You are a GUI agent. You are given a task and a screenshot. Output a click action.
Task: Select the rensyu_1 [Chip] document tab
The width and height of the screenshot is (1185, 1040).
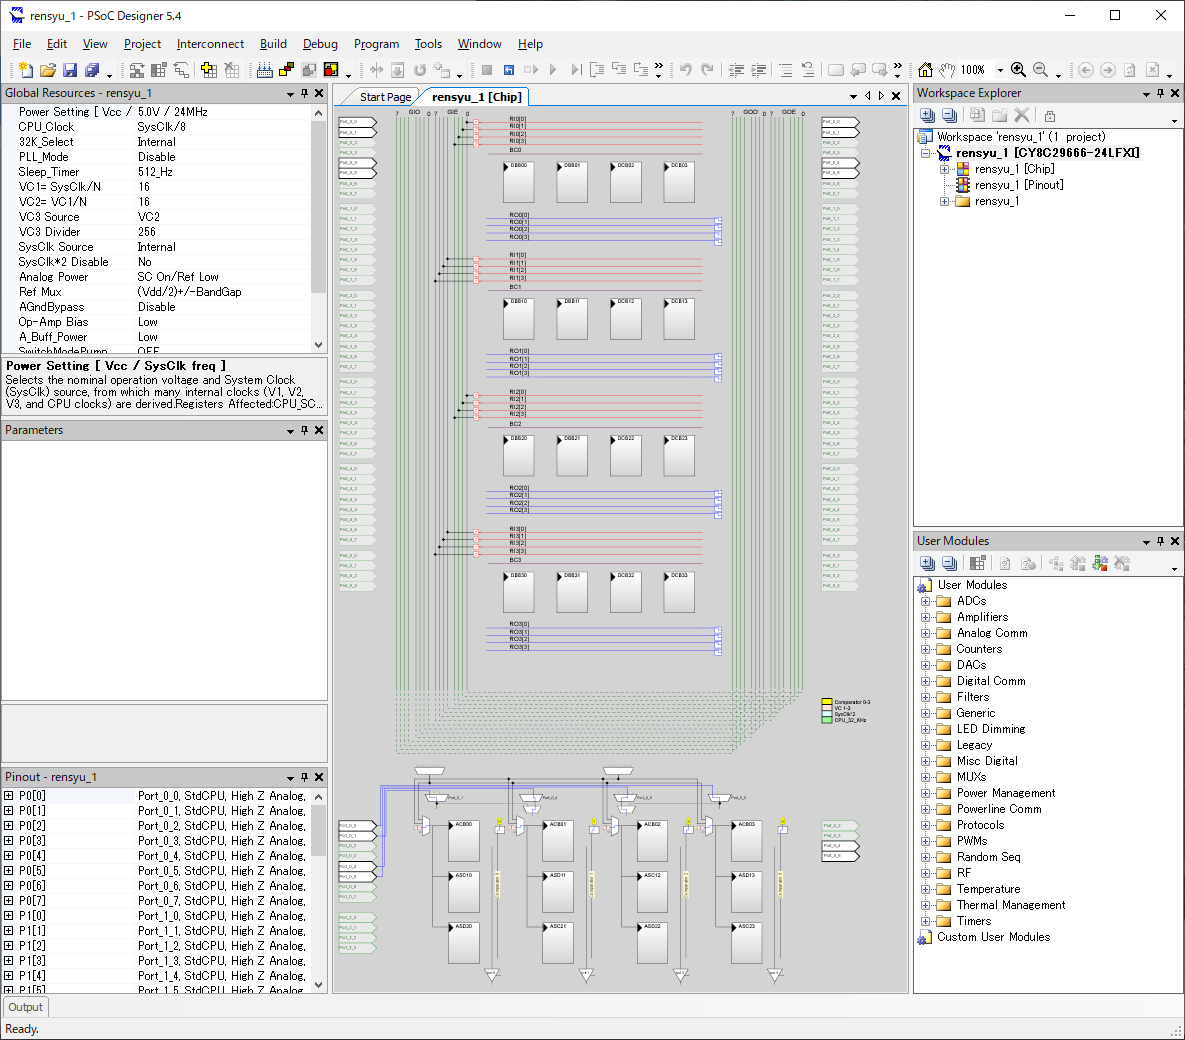coord(476,97)
